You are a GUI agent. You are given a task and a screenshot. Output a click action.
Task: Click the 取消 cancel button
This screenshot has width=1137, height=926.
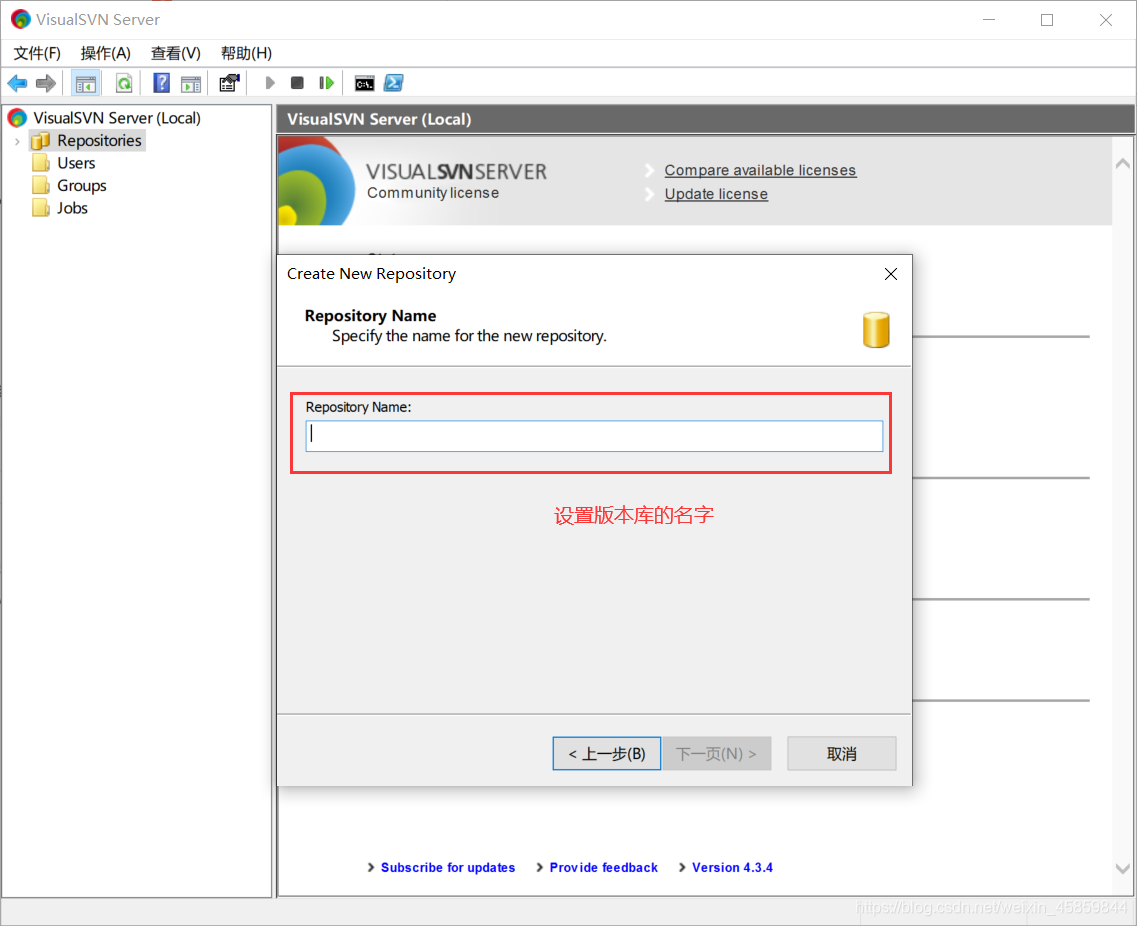tap(841, 753)
